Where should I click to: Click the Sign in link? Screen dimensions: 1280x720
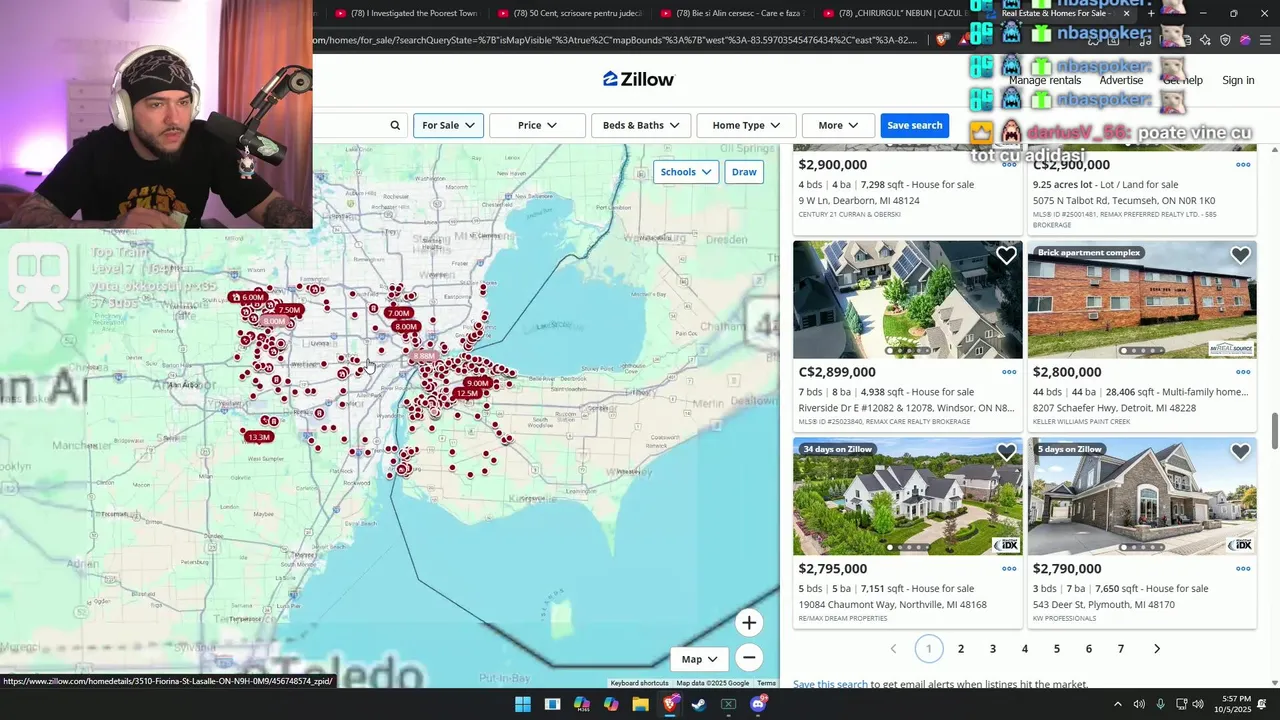point(1238,80)
